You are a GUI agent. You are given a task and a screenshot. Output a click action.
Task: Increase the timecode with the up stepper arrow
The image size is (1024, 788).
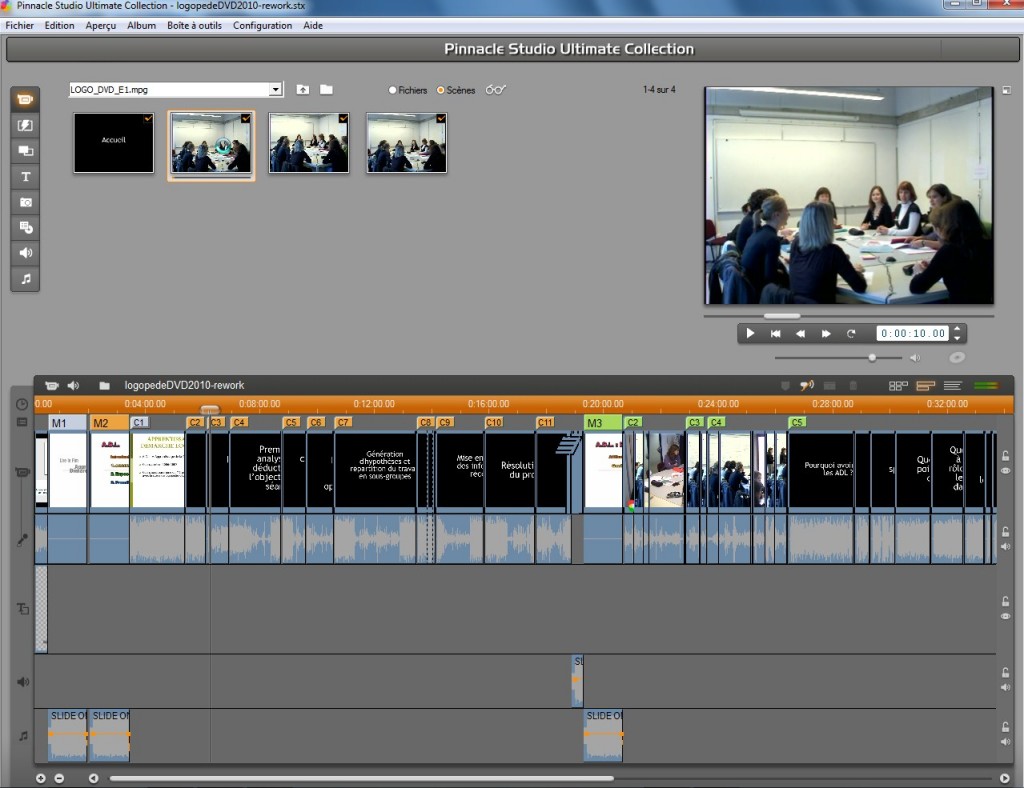pyautogui.click(x=958, y=329)
